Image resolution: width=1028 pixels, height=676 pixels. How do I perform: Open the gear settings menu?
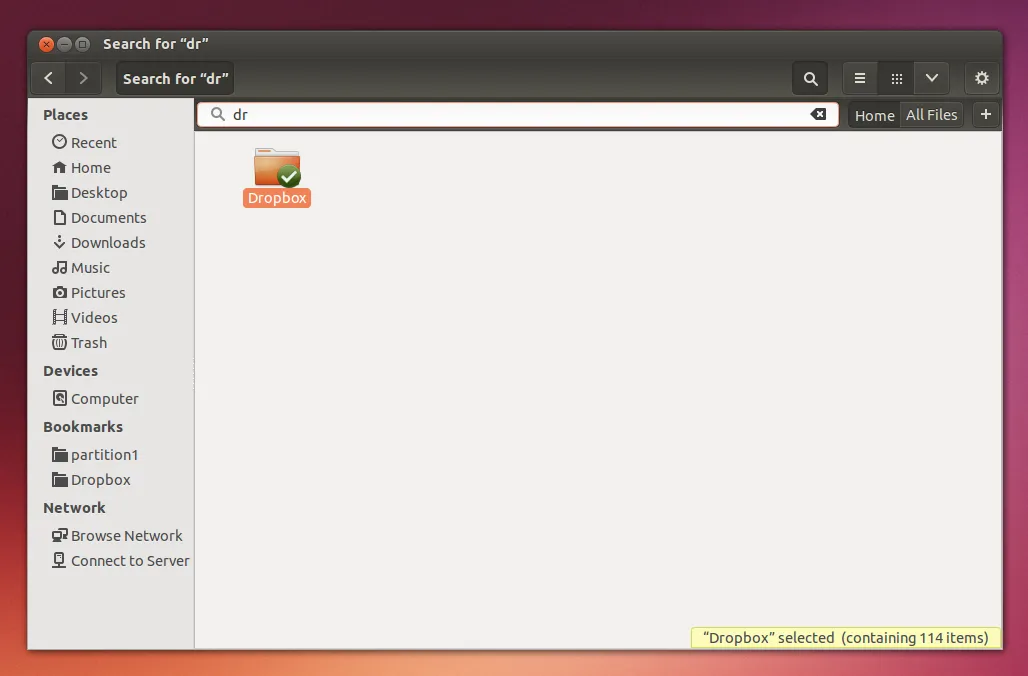click(x=981, y=78)
